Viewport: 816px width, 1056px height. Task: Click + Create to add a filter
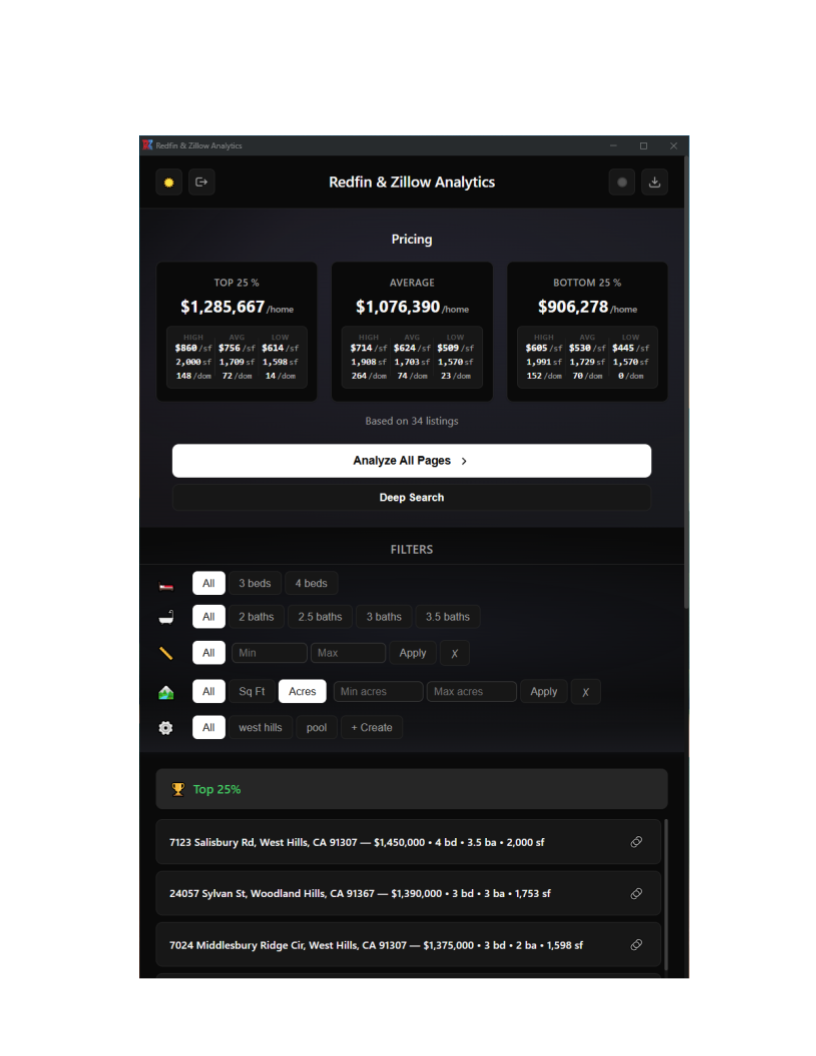click(371, 727)
